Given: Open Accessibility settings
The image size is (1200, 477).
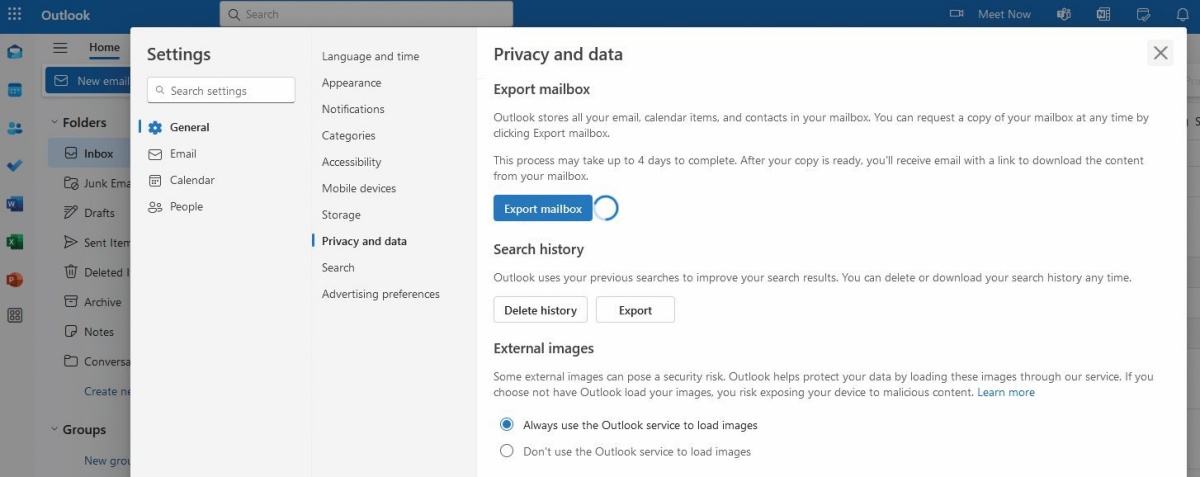Looking at the screenshot, I should [351, 162].
